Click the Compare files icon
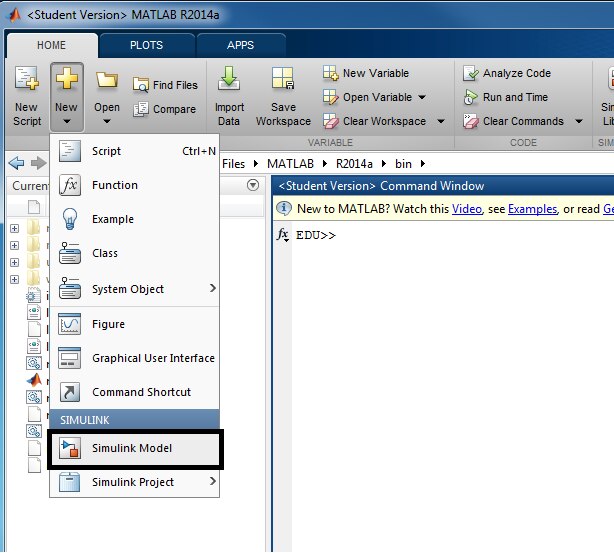This screenshot has width=614, height=553. [141, 109]
